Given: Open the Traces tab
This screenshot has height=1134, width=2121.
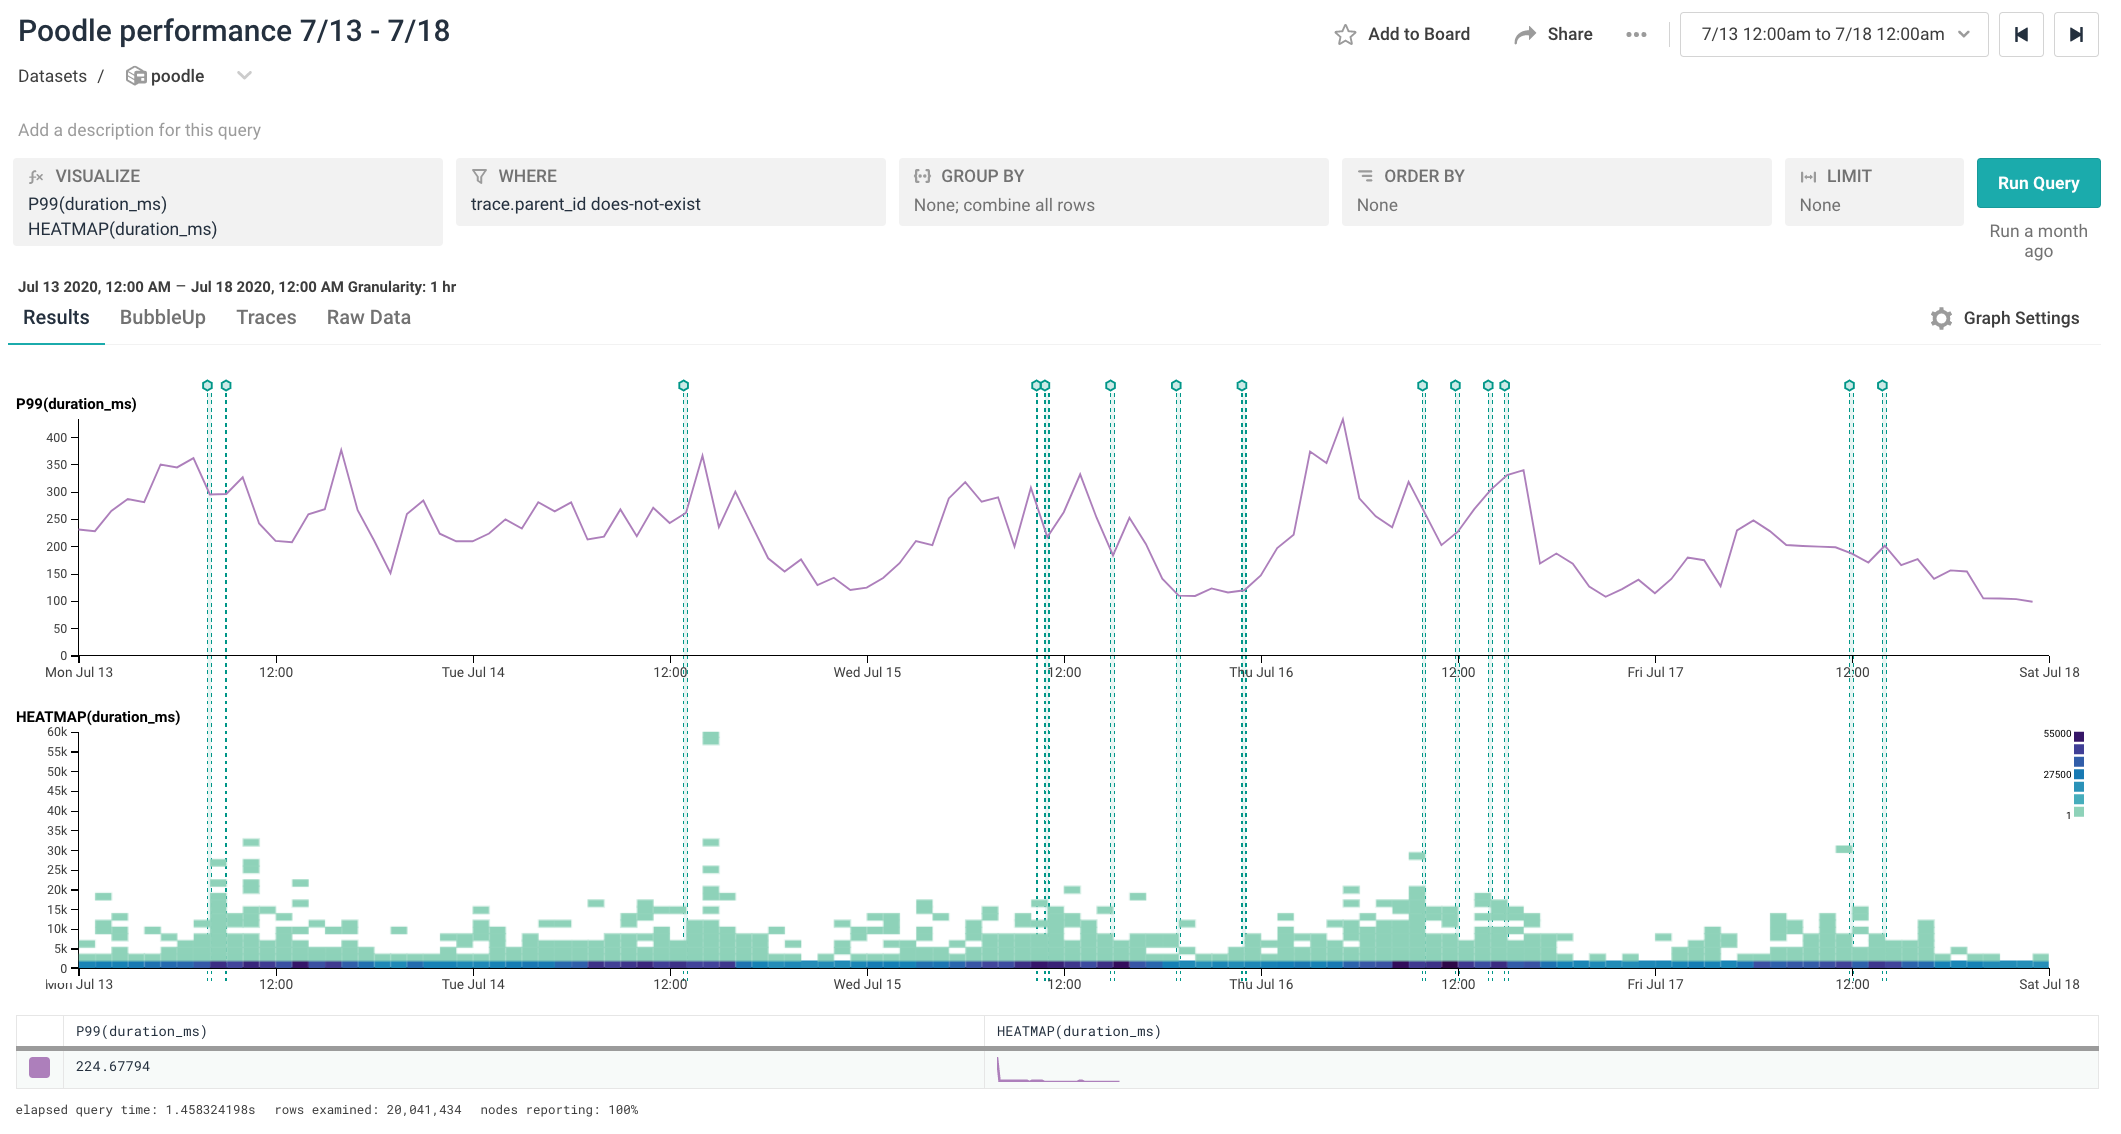Looking at the screenshot, I should 266,317.
